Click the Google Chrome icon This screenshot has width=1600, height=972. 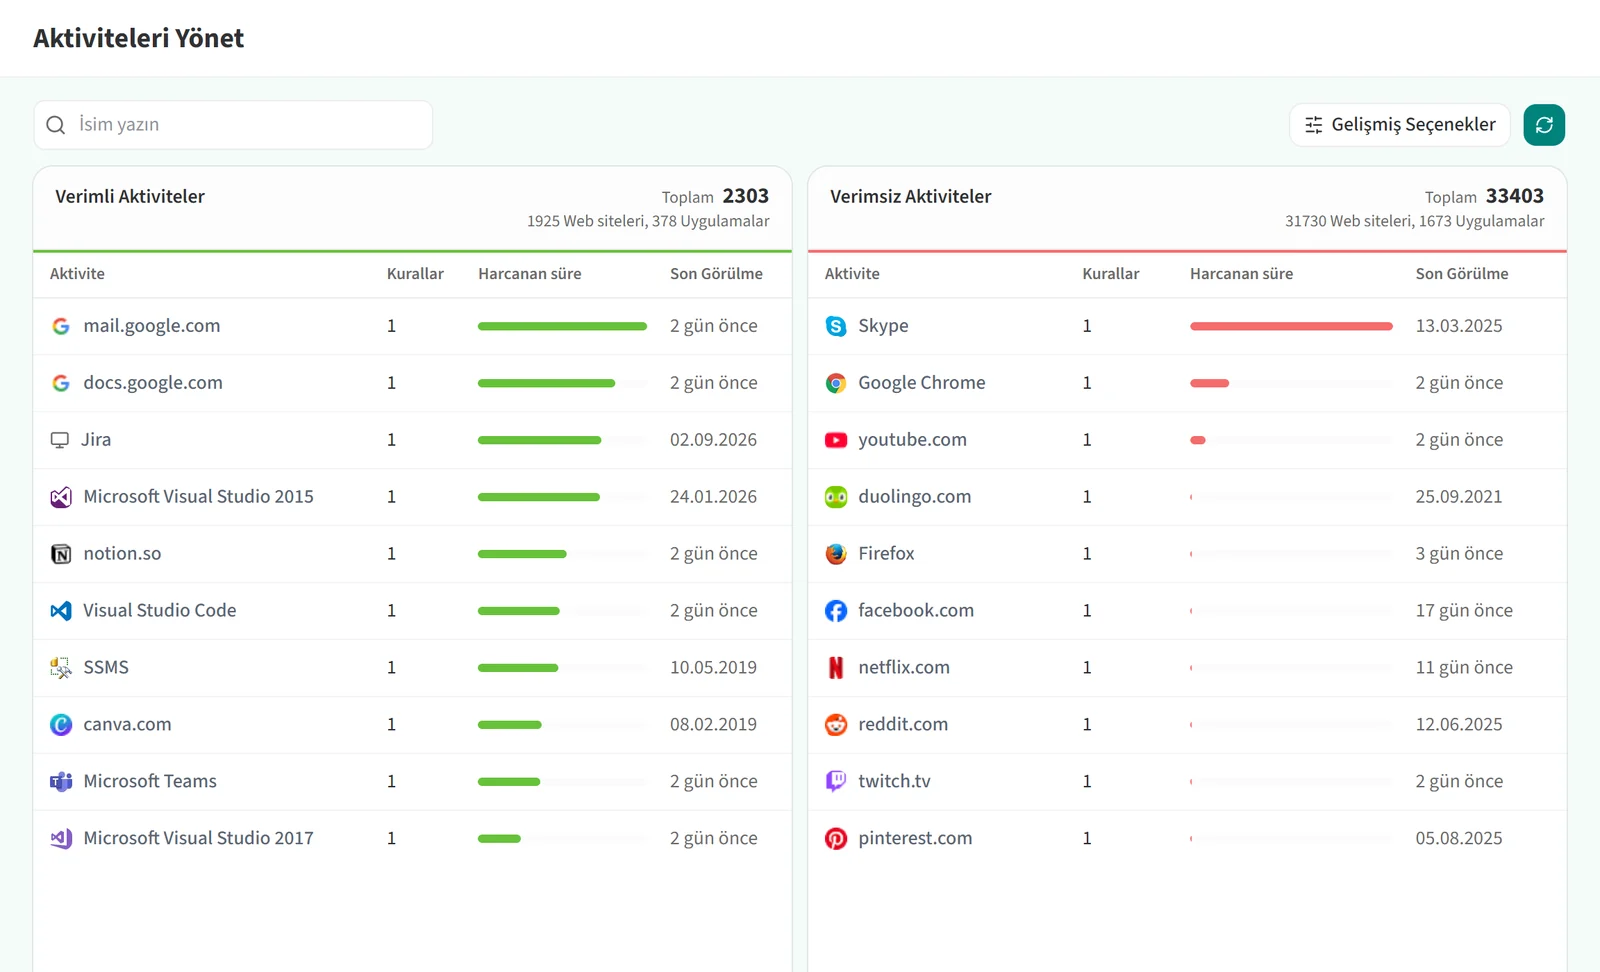click(836, 383)
